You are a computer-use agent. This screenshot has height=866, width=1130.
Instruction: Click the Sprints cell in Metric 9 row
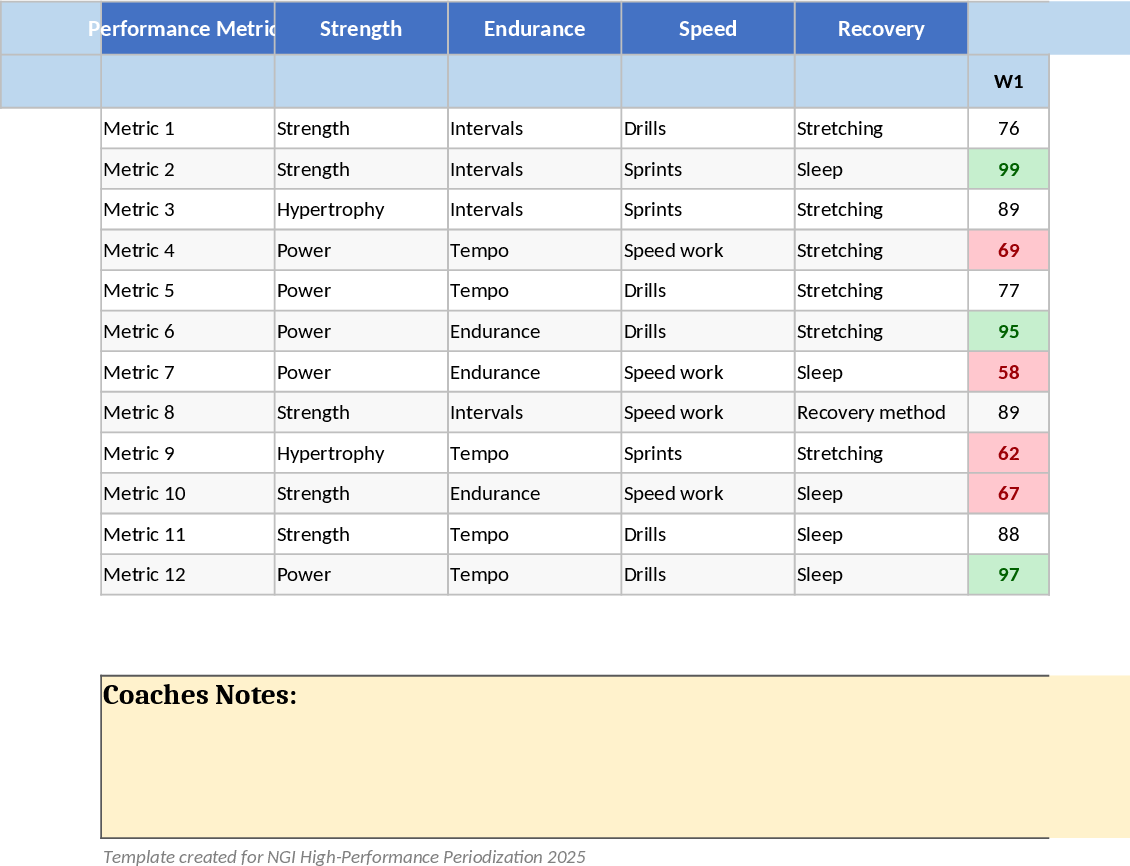click(x=653, y=454)
